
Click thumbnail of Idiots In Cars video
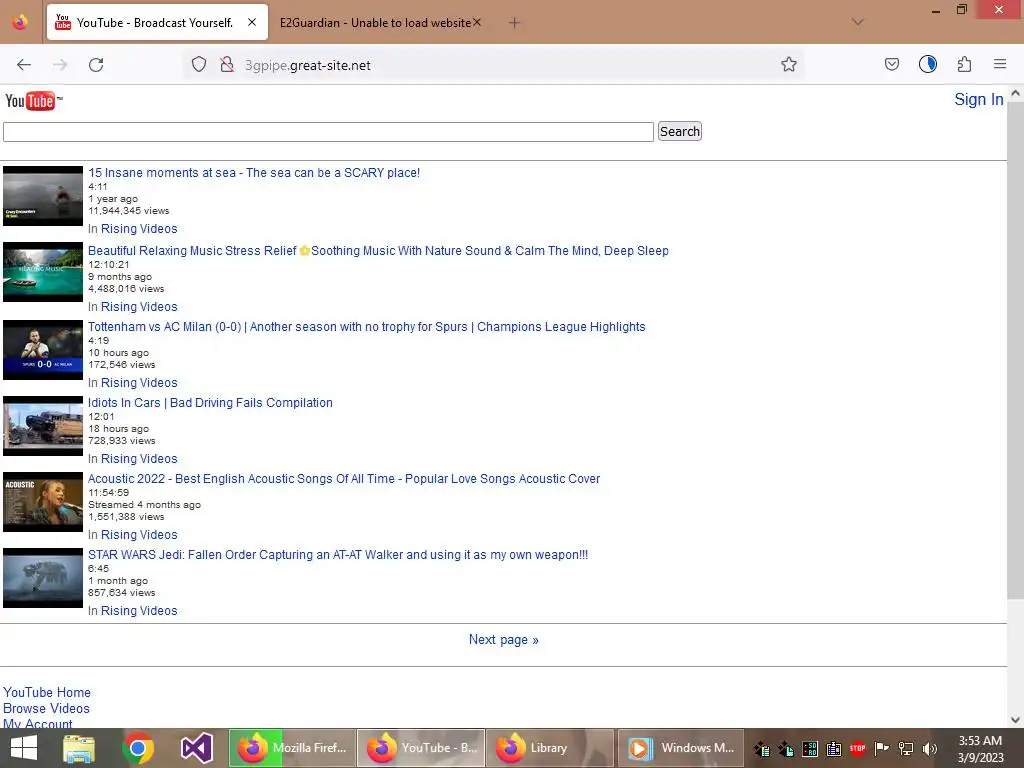pyautogui.click(x=43, y=426)
